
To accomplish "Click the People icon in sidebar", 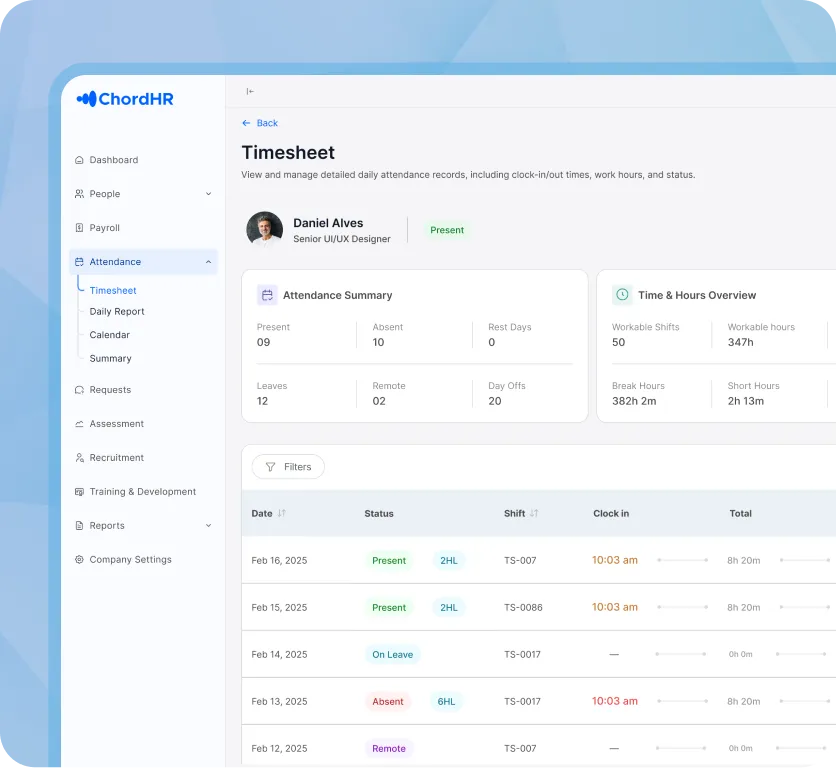I will 79,194.
